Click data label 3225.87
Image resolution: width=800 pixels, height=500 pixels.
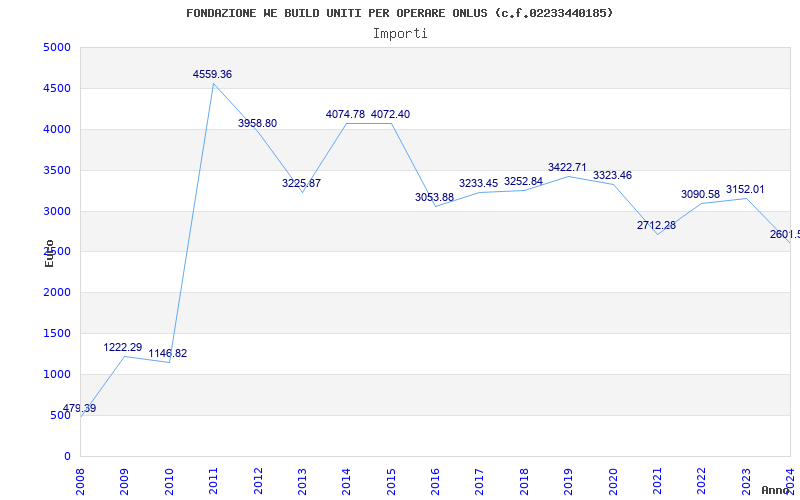pyautogui.click(x=302, y=183)
